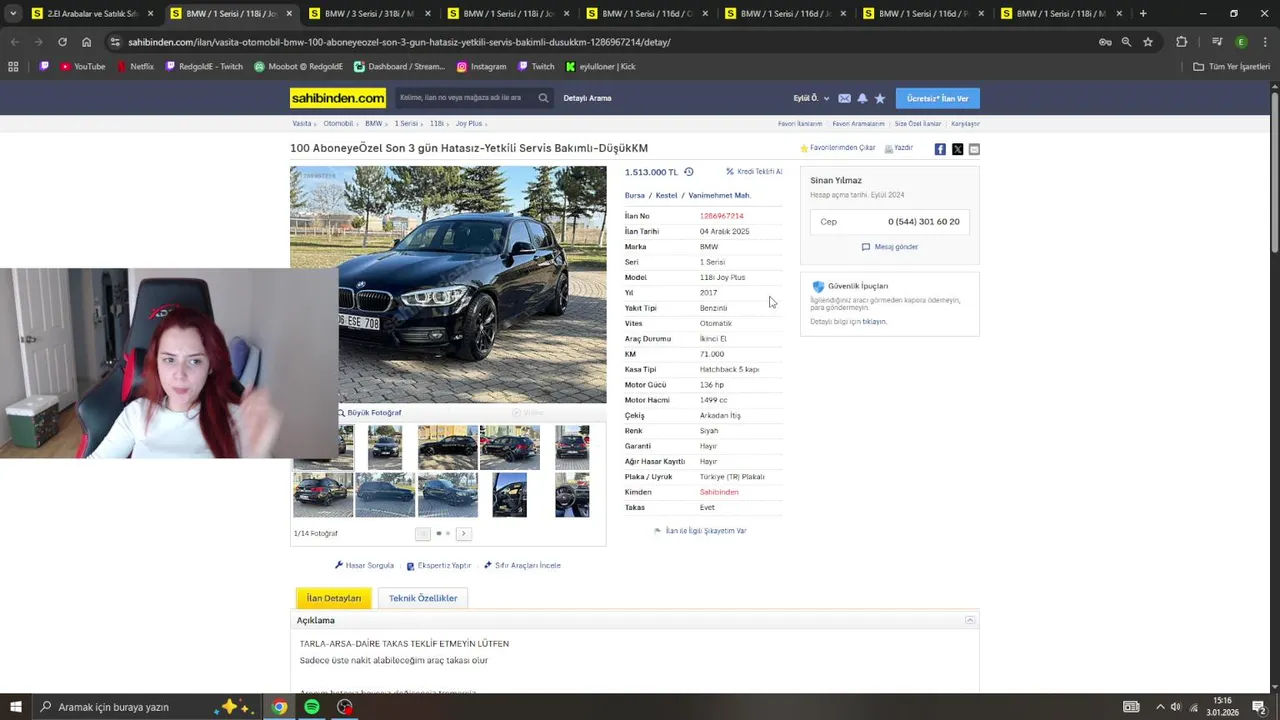Share listing on X
1280x720 pixels.
(957, 149)
